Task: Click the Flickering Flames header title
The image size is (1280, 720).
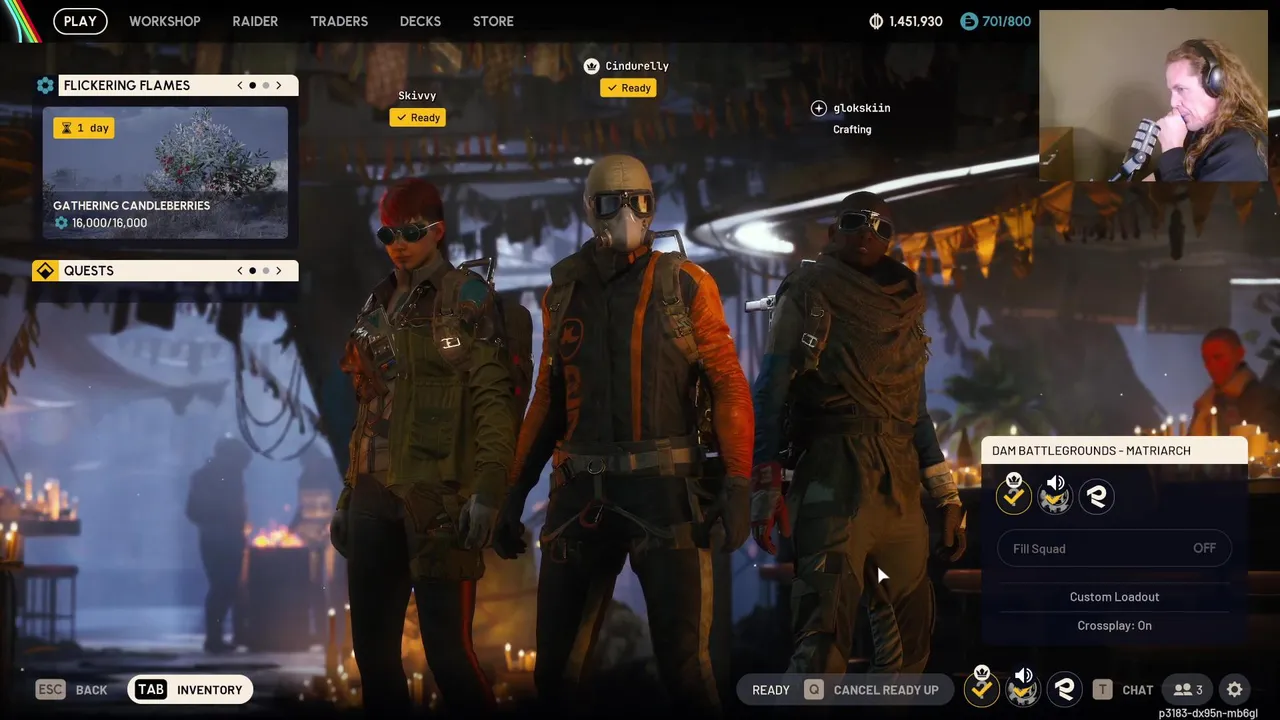Action: (x=127, y=86)
